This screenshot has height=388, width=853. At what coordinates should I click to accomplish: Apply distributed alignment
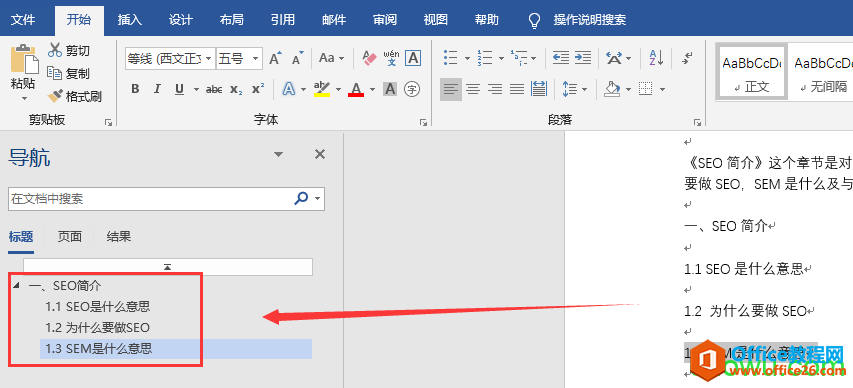click(x=539, y=89)
